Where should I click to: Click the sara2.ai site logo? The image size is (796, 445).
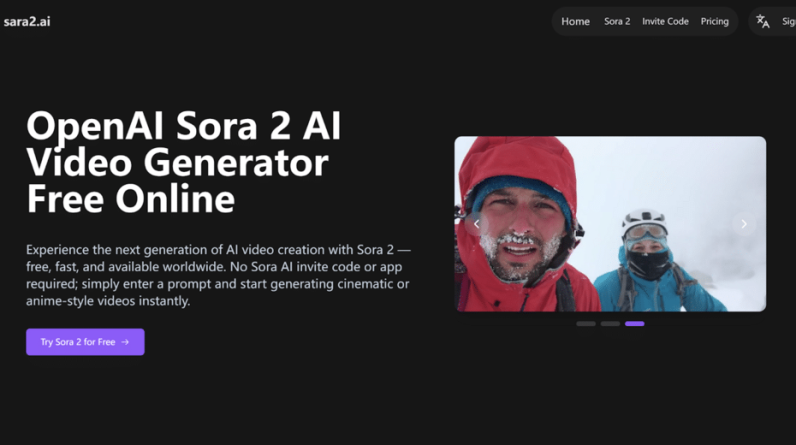coord(27,21)
